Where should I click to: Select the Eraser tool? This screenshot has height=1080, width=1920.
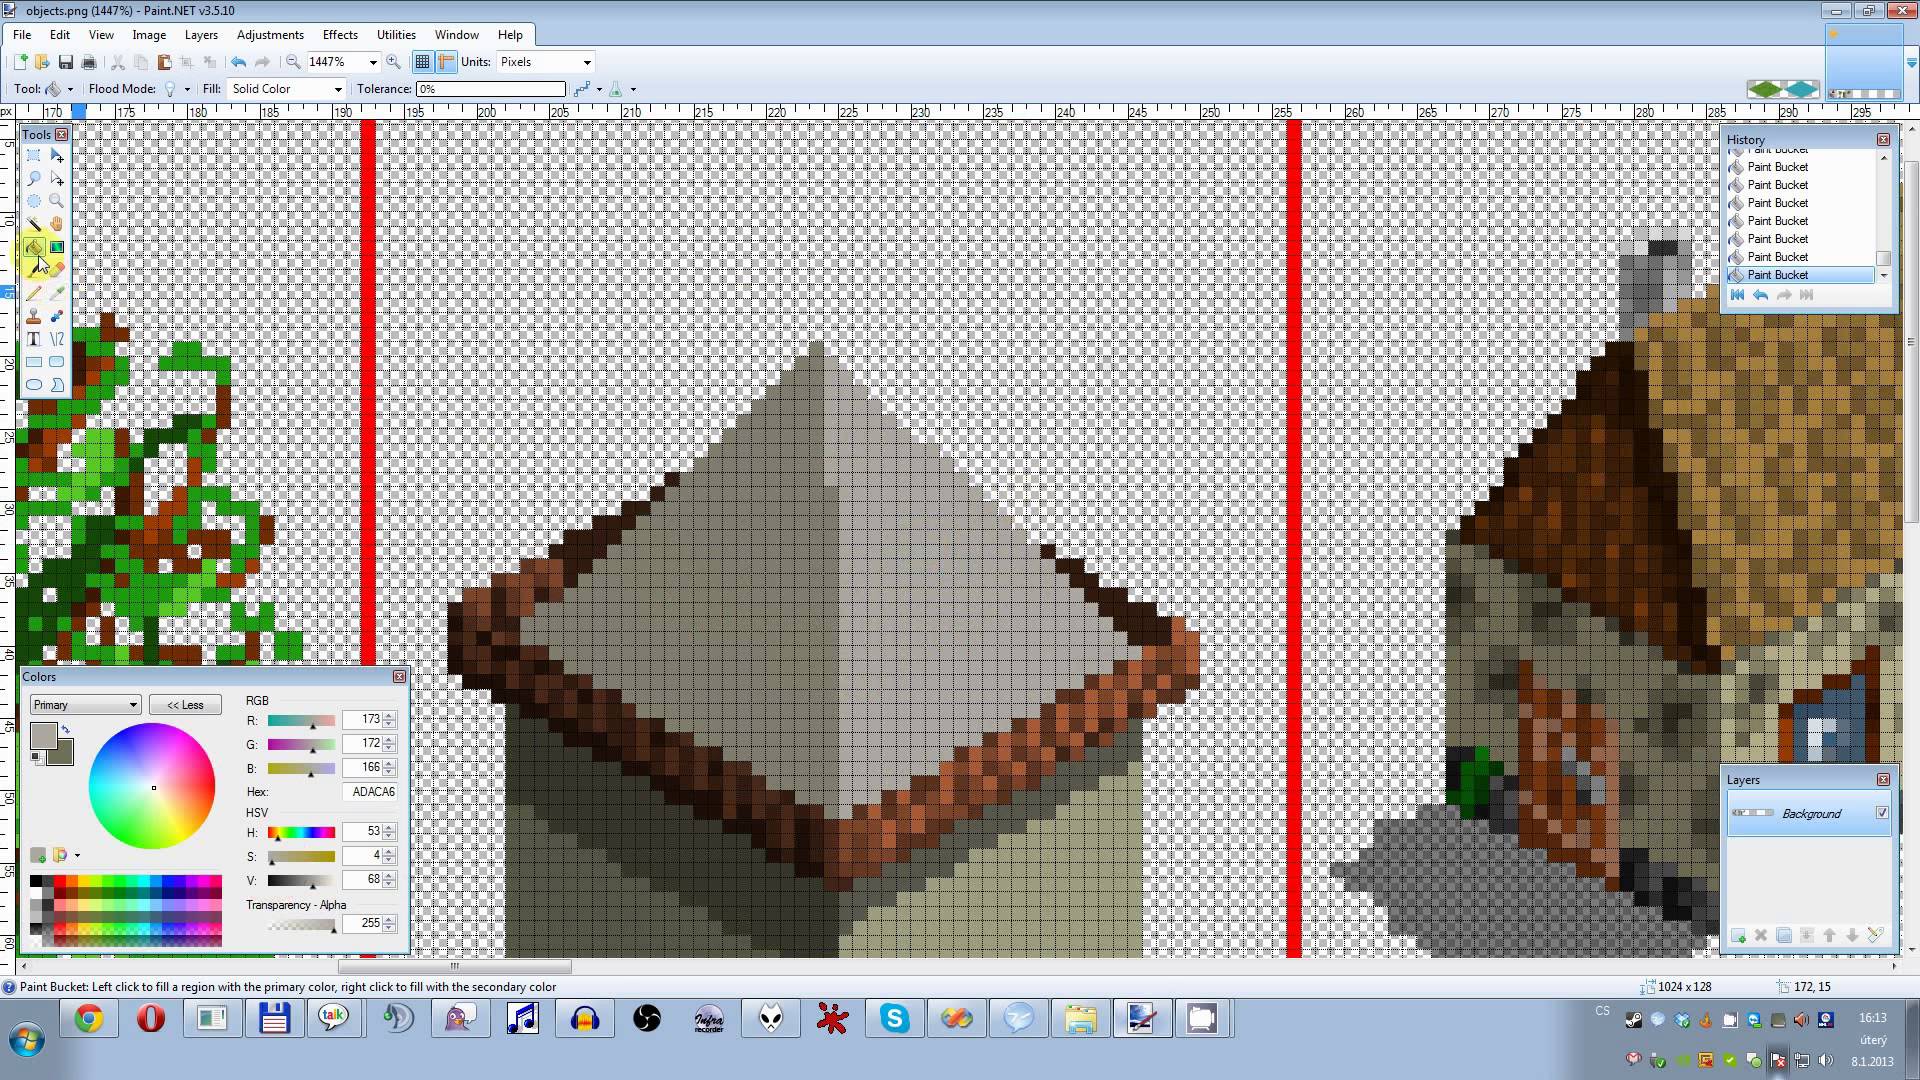click(x=57, y=270)
